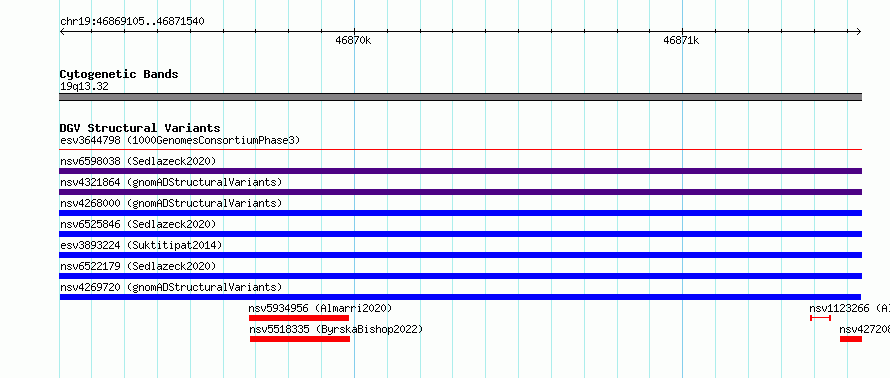Open variant nsv4268000 (gnomADStructuralVariants) label
Viewport: 890px width, 378px height.
(171, 203)
